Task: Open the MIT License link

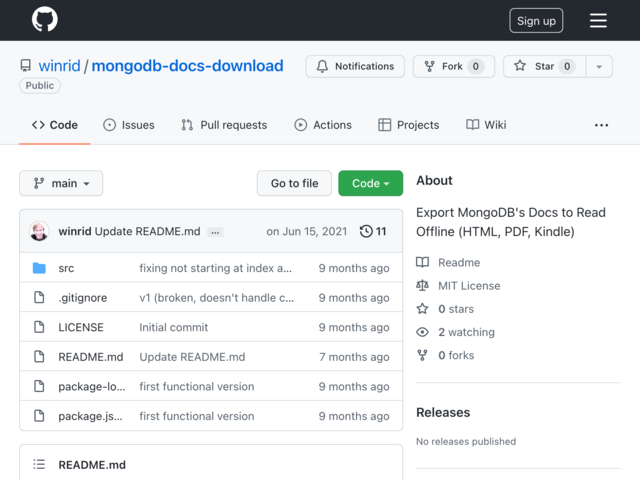Action: point(469,286)
